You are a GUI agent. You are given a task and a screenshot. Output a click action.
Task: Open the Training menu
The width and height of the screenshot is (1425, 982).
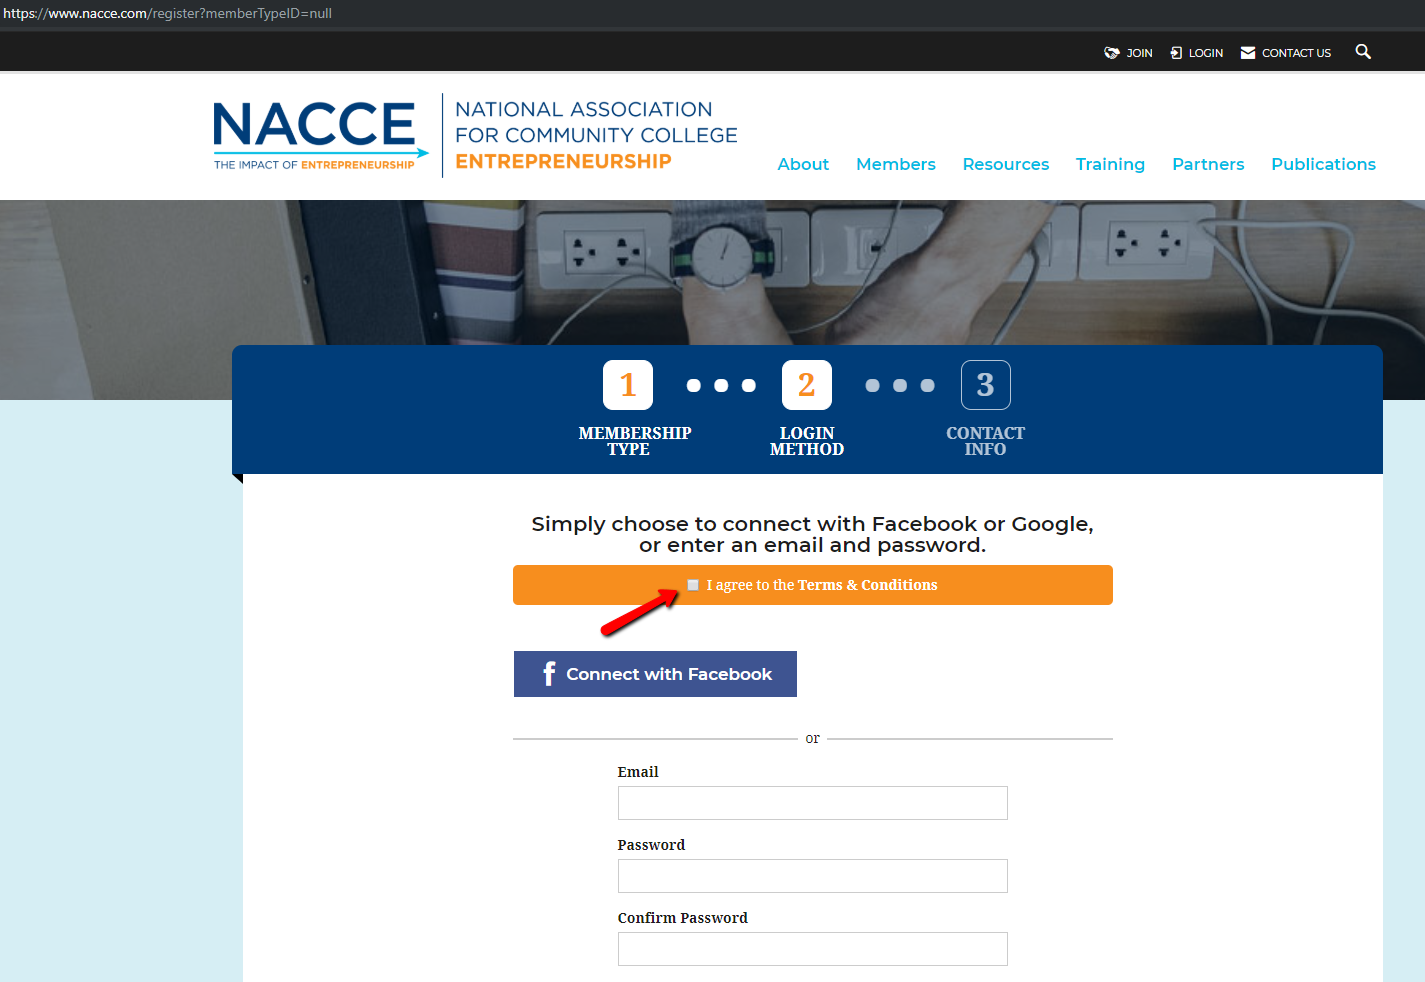(x=1110, y=164)
